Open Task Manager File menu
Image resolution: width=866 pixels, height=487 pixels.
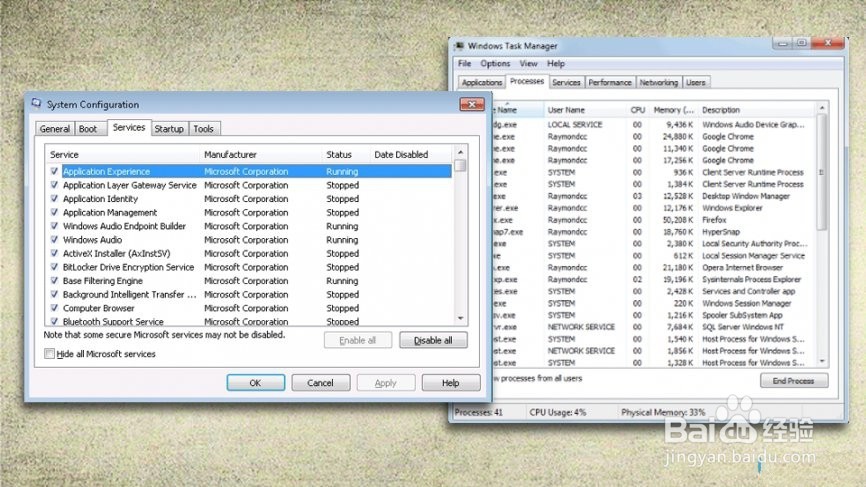(464, 63)
